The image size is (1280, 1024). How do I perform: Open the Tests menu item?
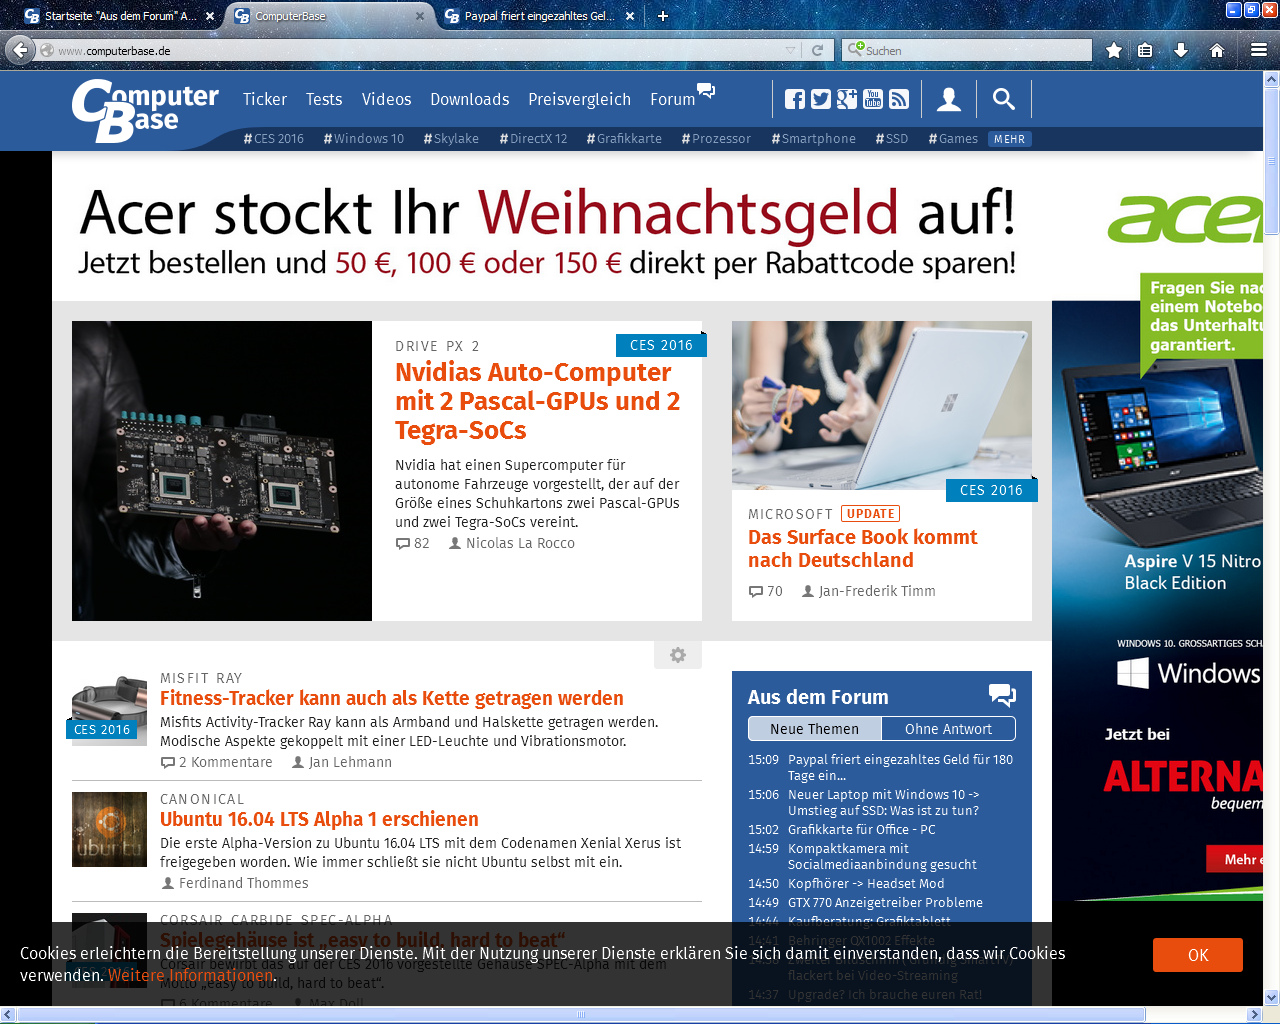[x=324, y=99]
